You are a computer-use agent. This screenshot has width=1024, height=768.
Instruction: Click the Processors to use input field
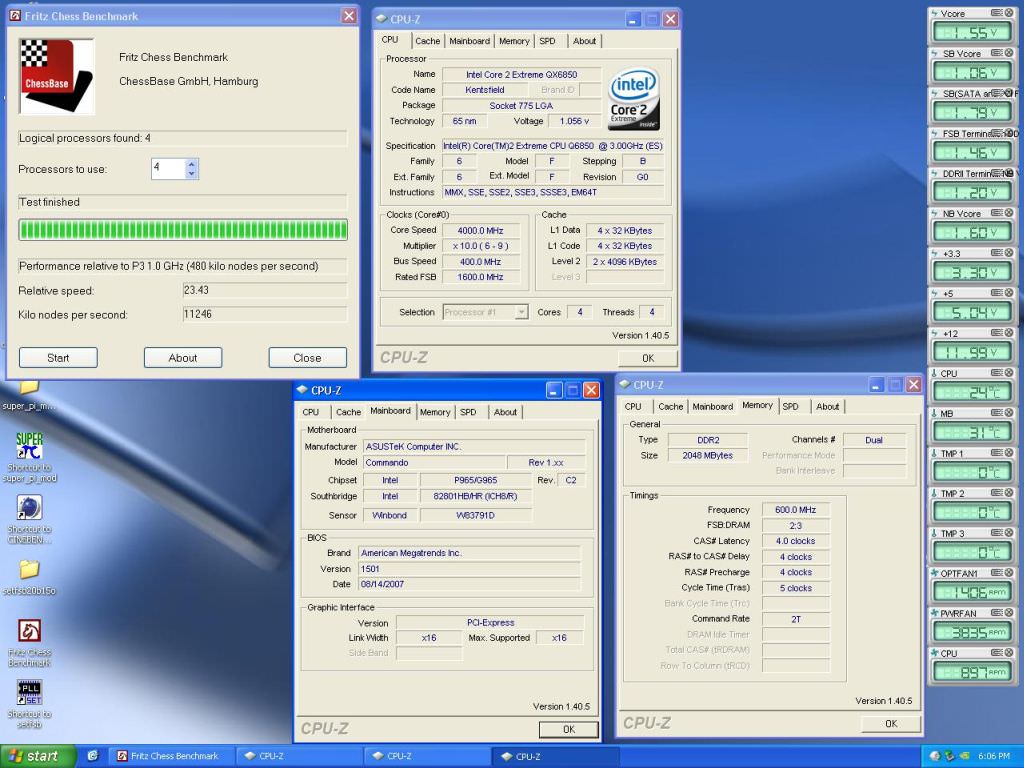(x=168, y=168)
